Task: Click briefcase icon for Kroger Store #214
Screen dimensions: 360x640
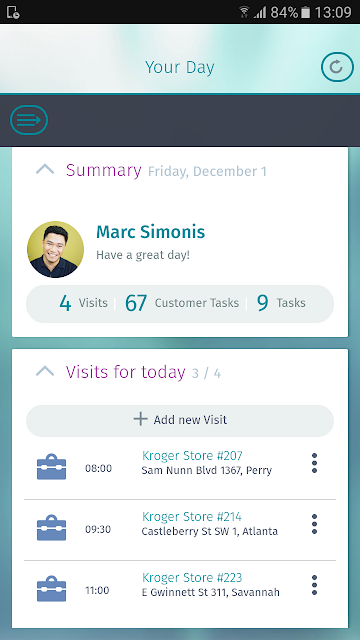Action: click(51, 528)
